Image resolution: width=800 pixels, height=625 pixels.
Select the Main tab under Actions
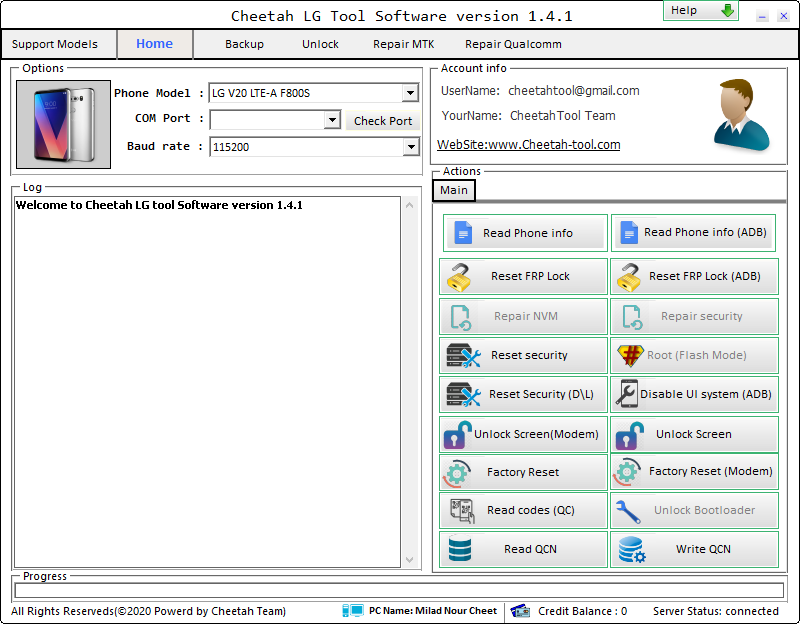tap(454, 190)
